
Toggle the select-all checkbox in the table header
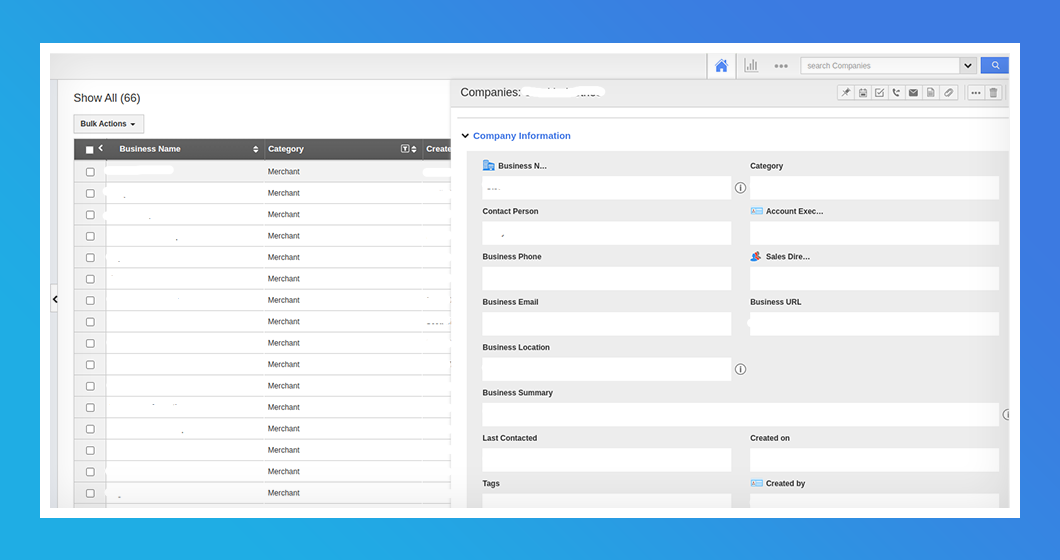coord(89,149)
